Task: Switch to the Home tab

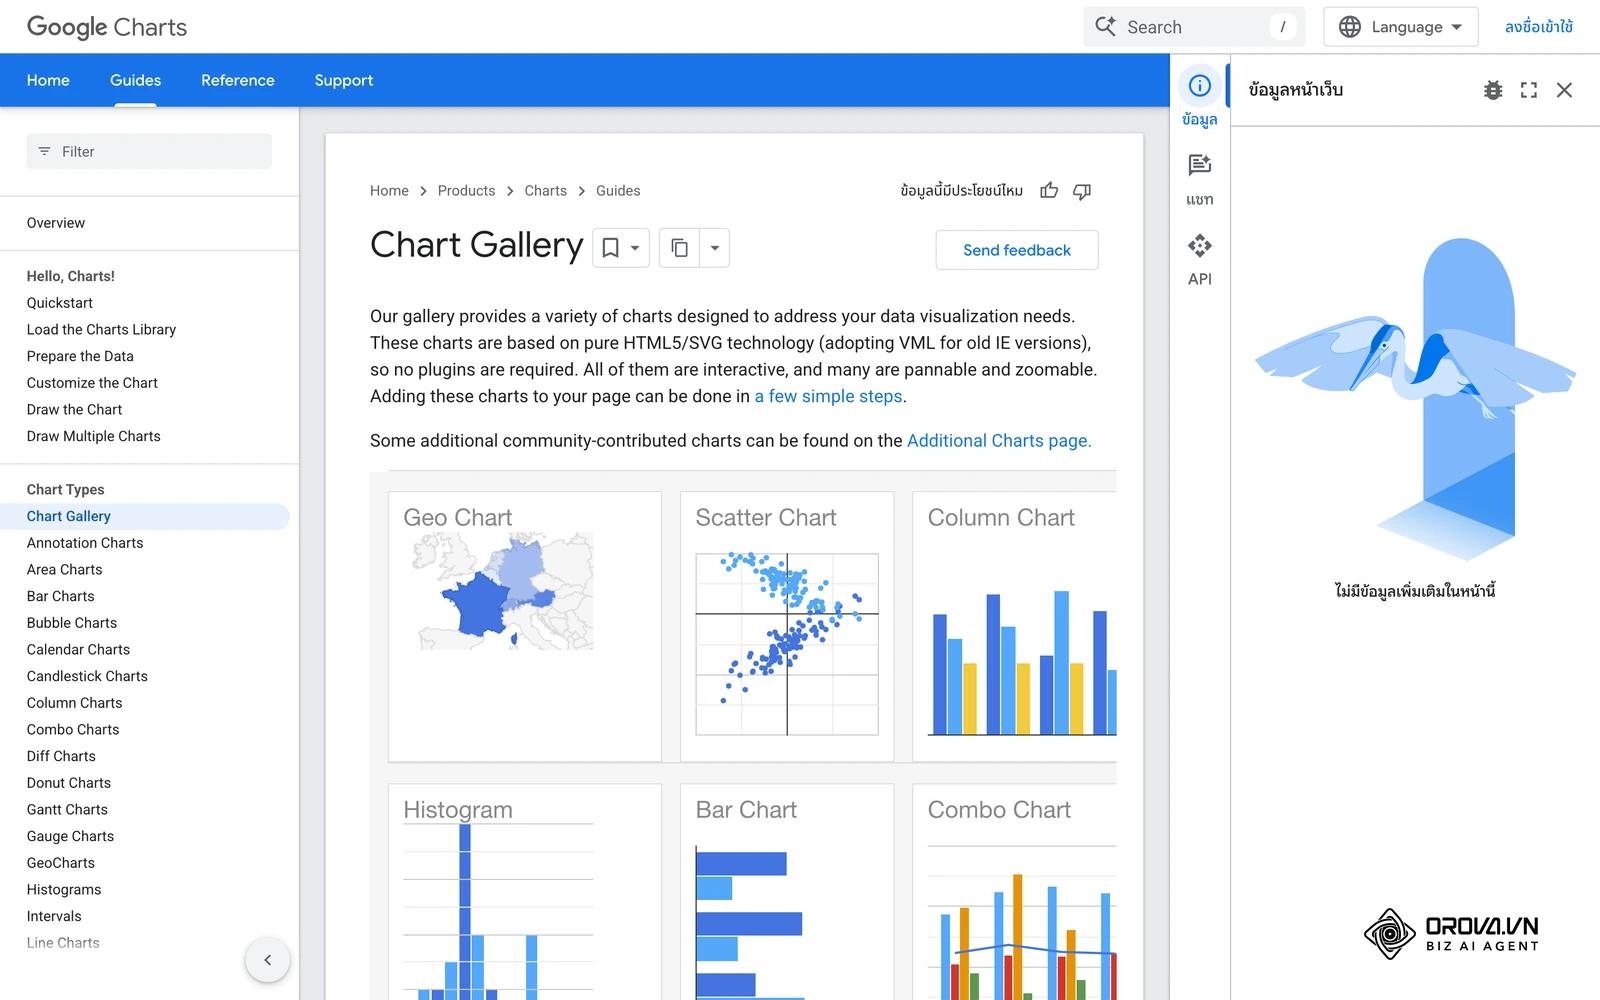Action: tap(48, 80)
